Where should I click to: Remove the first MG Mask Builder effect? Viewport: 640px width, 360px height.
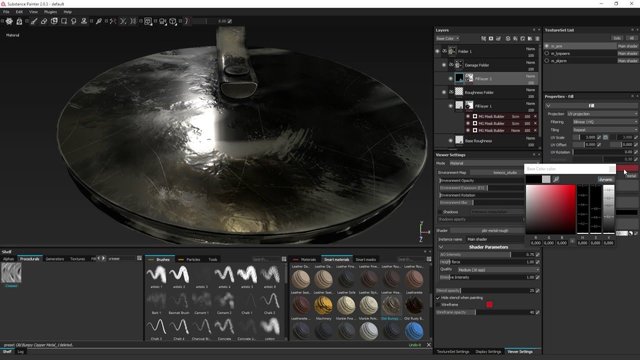[x=535, y=117]
